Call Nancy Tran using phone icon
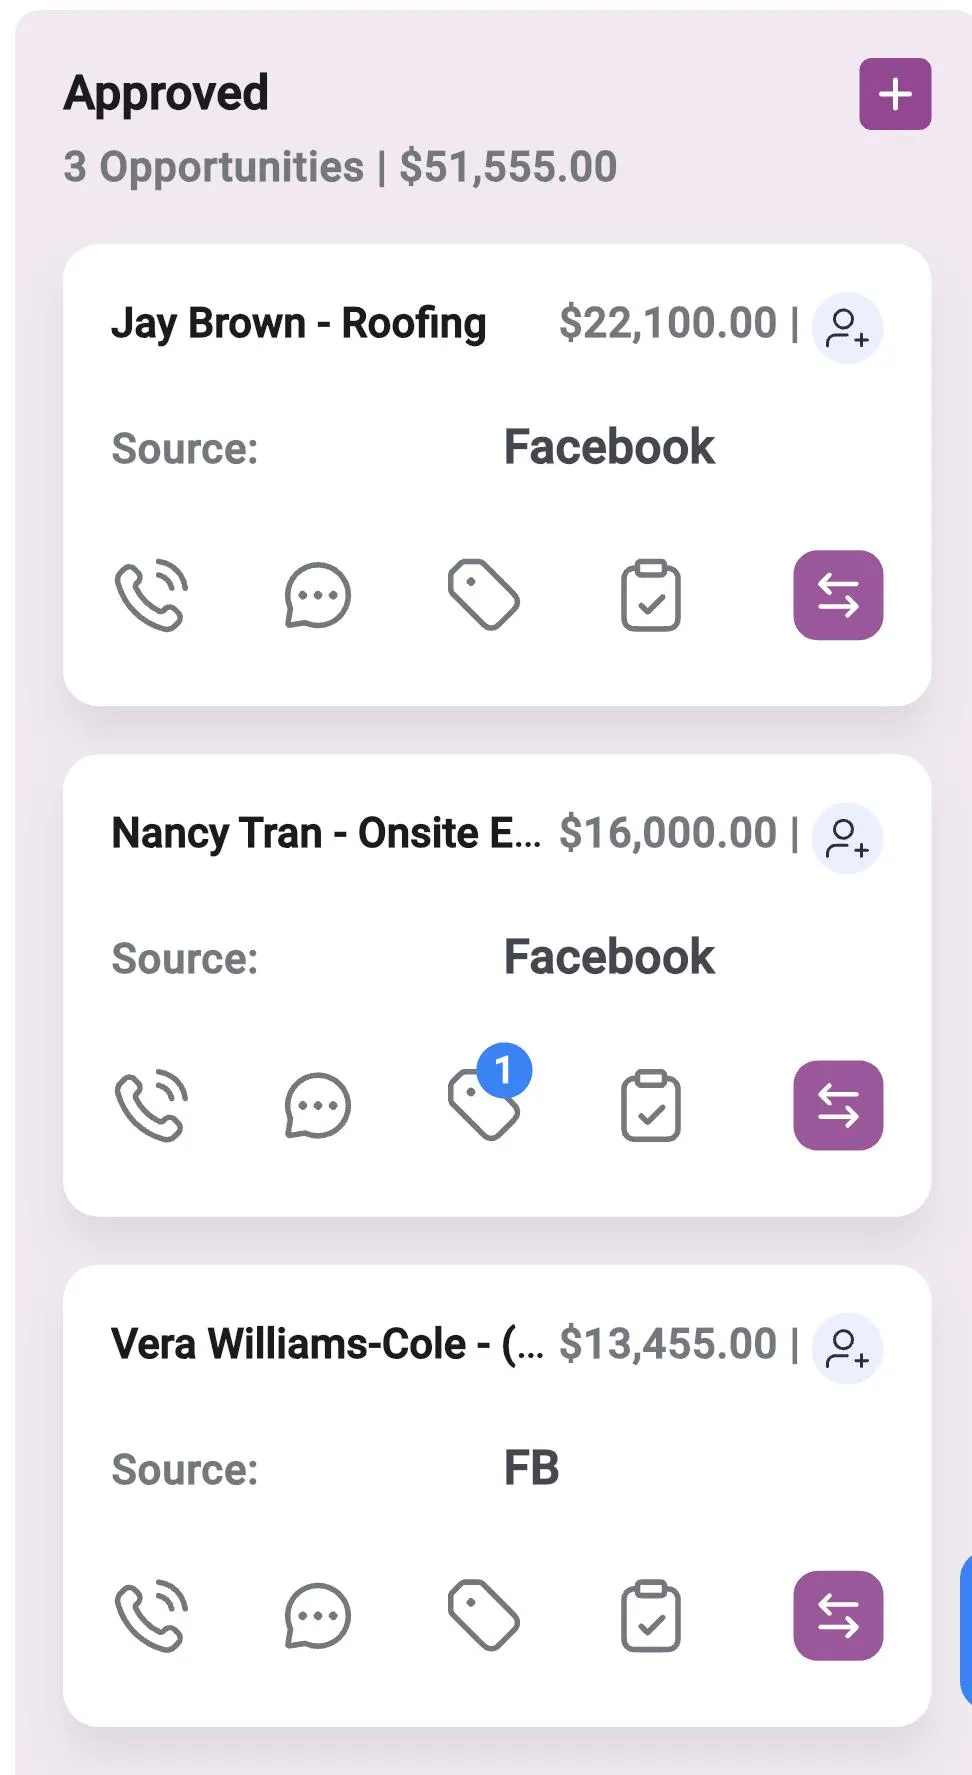 [x=151, y=1105]
